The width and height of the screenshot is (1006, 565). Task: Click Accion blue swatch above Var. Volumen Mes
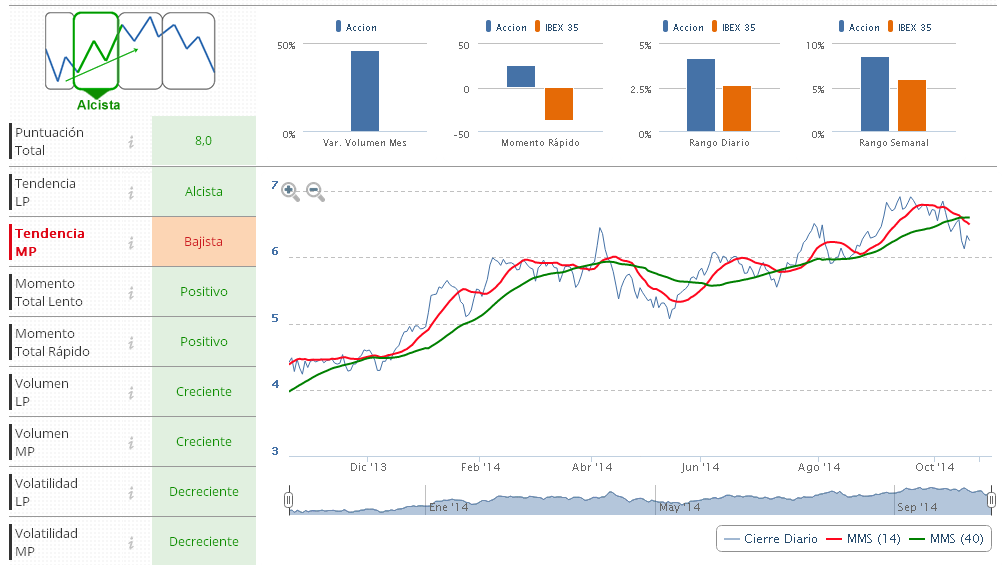[x=339, y=27]
